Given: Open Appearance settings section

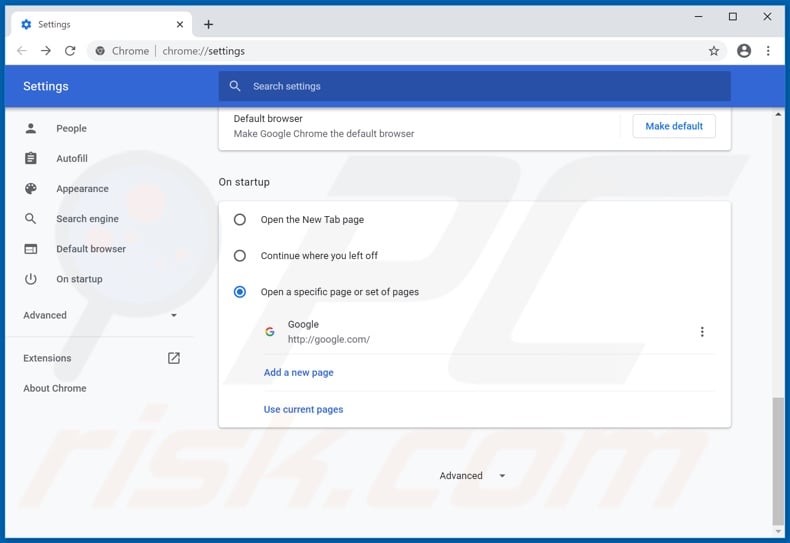Looking at the screenshot, I should click(x=83, y=188).
